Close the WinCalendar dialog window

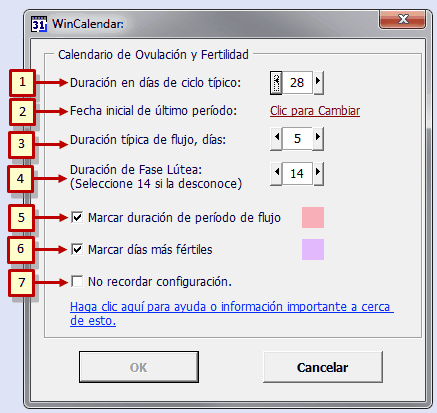coord(402,20)
